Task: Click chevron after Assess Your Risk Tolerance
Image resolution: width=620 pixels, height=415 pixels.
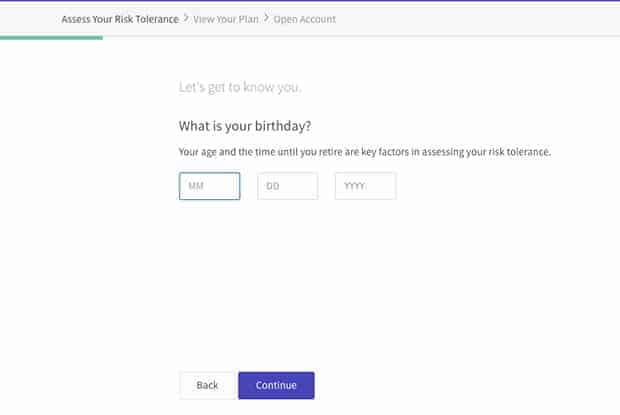Action: click(186, 18)
